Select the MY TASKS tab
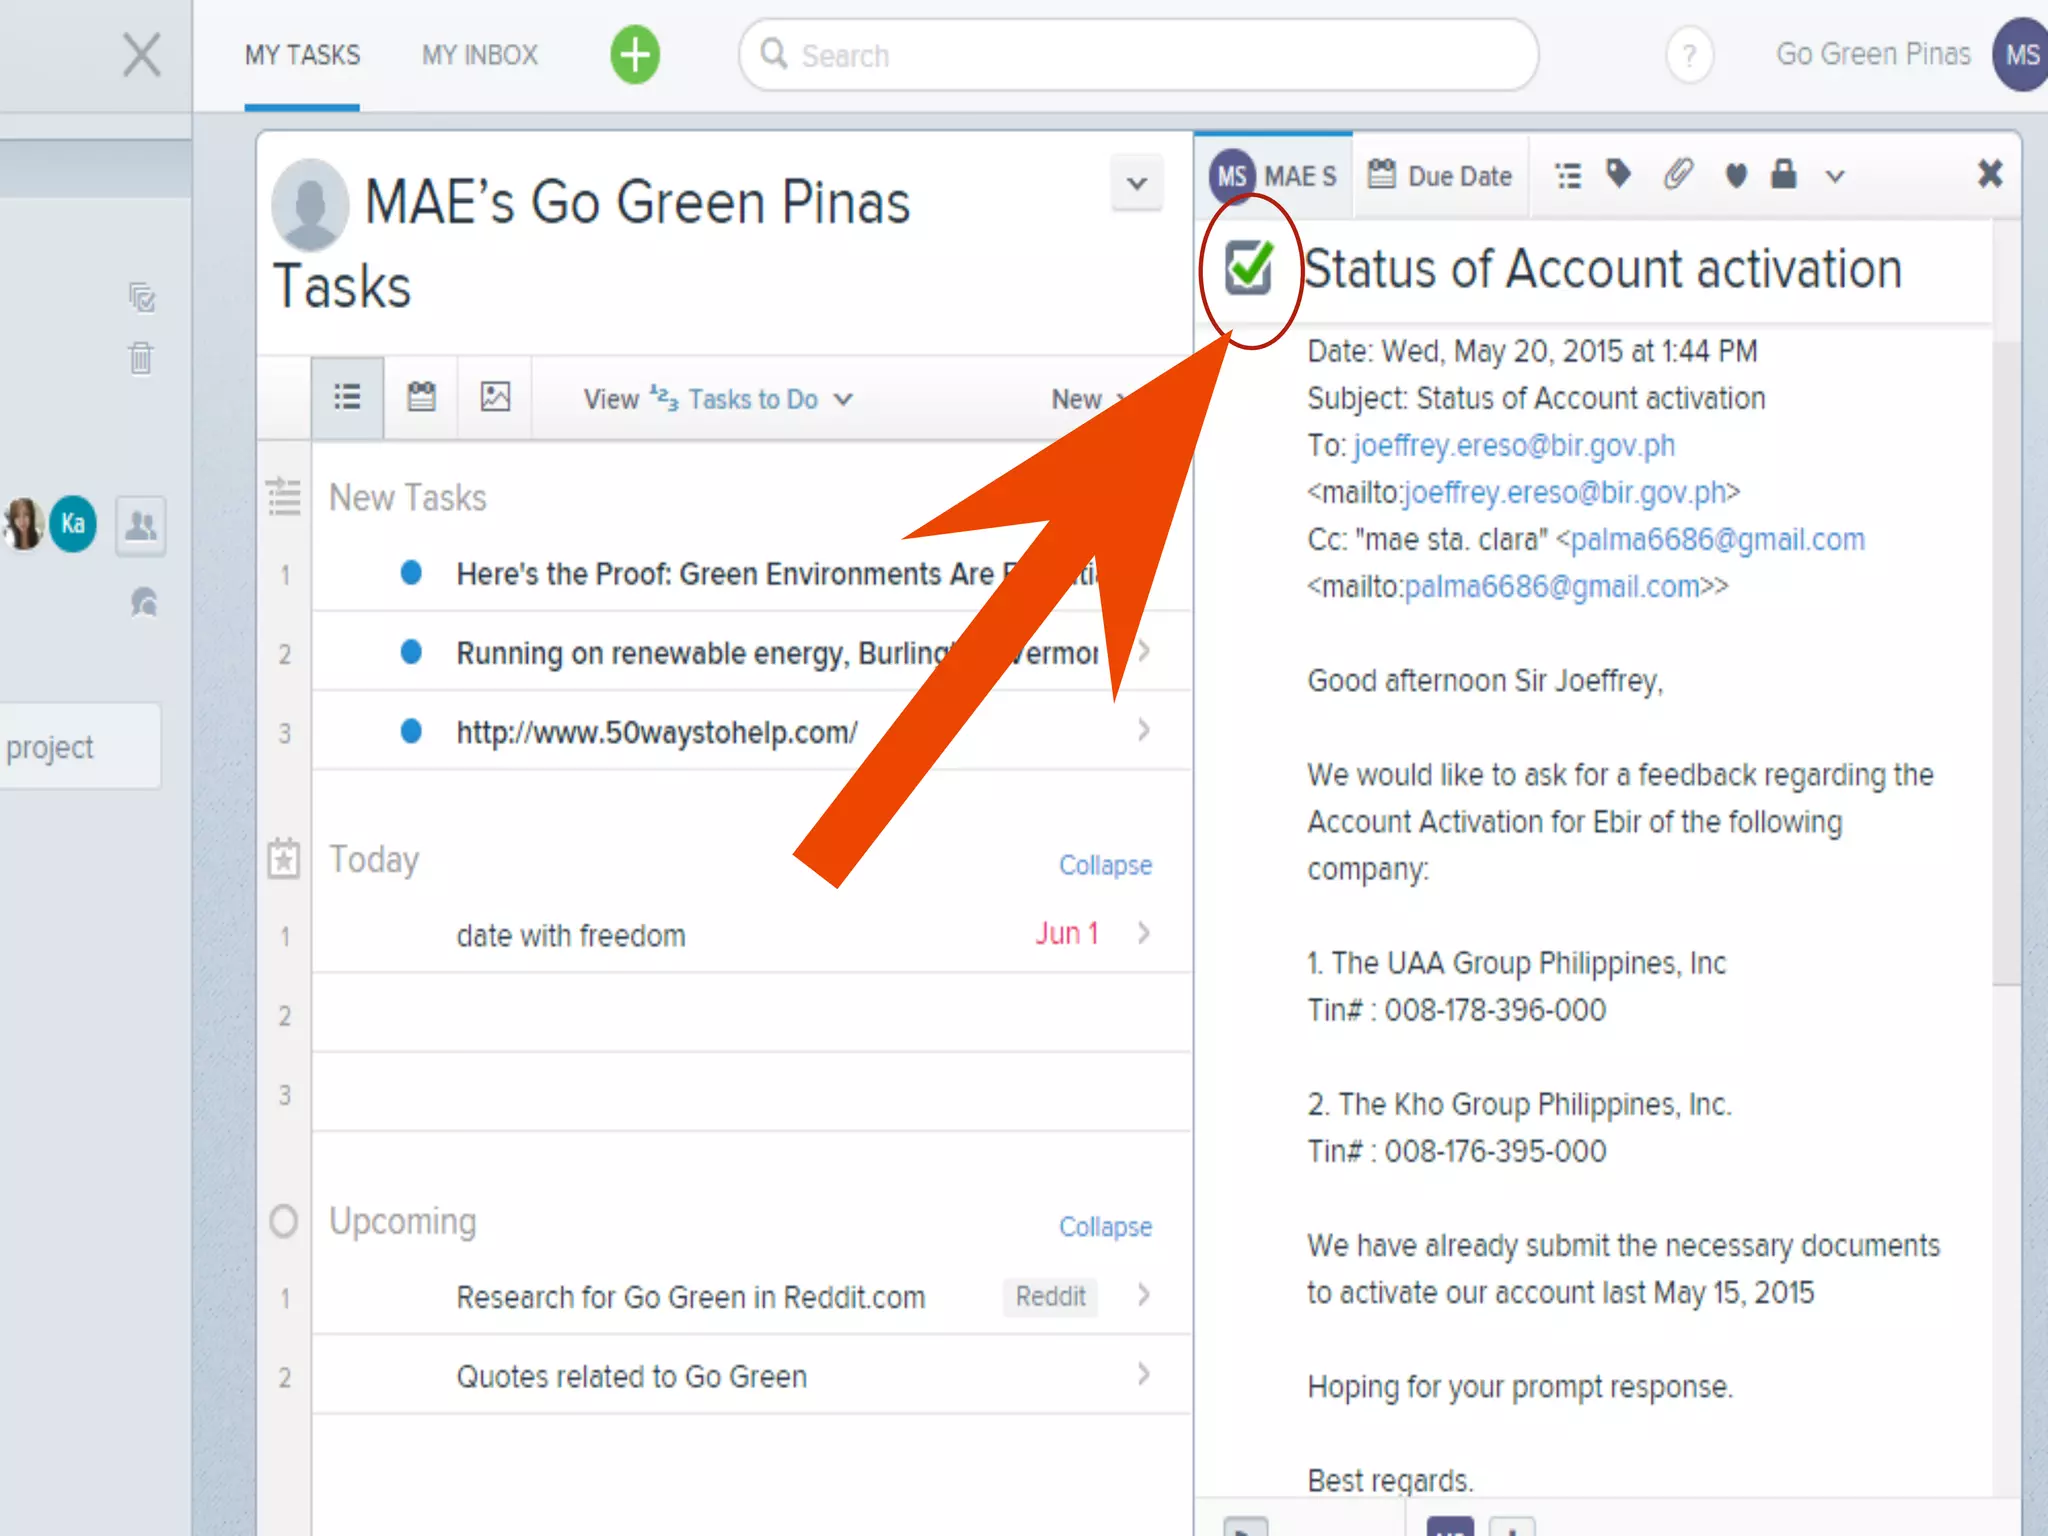Image resolution: width=2048 pixels, height=1536 pixels. [302, 55]
